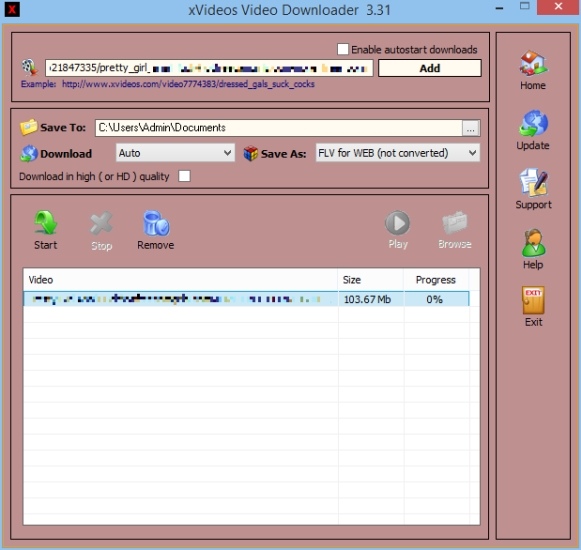The width and height of the screenshot is (581, 550).
Task: Click the Add button
Action: click(430, 68)
